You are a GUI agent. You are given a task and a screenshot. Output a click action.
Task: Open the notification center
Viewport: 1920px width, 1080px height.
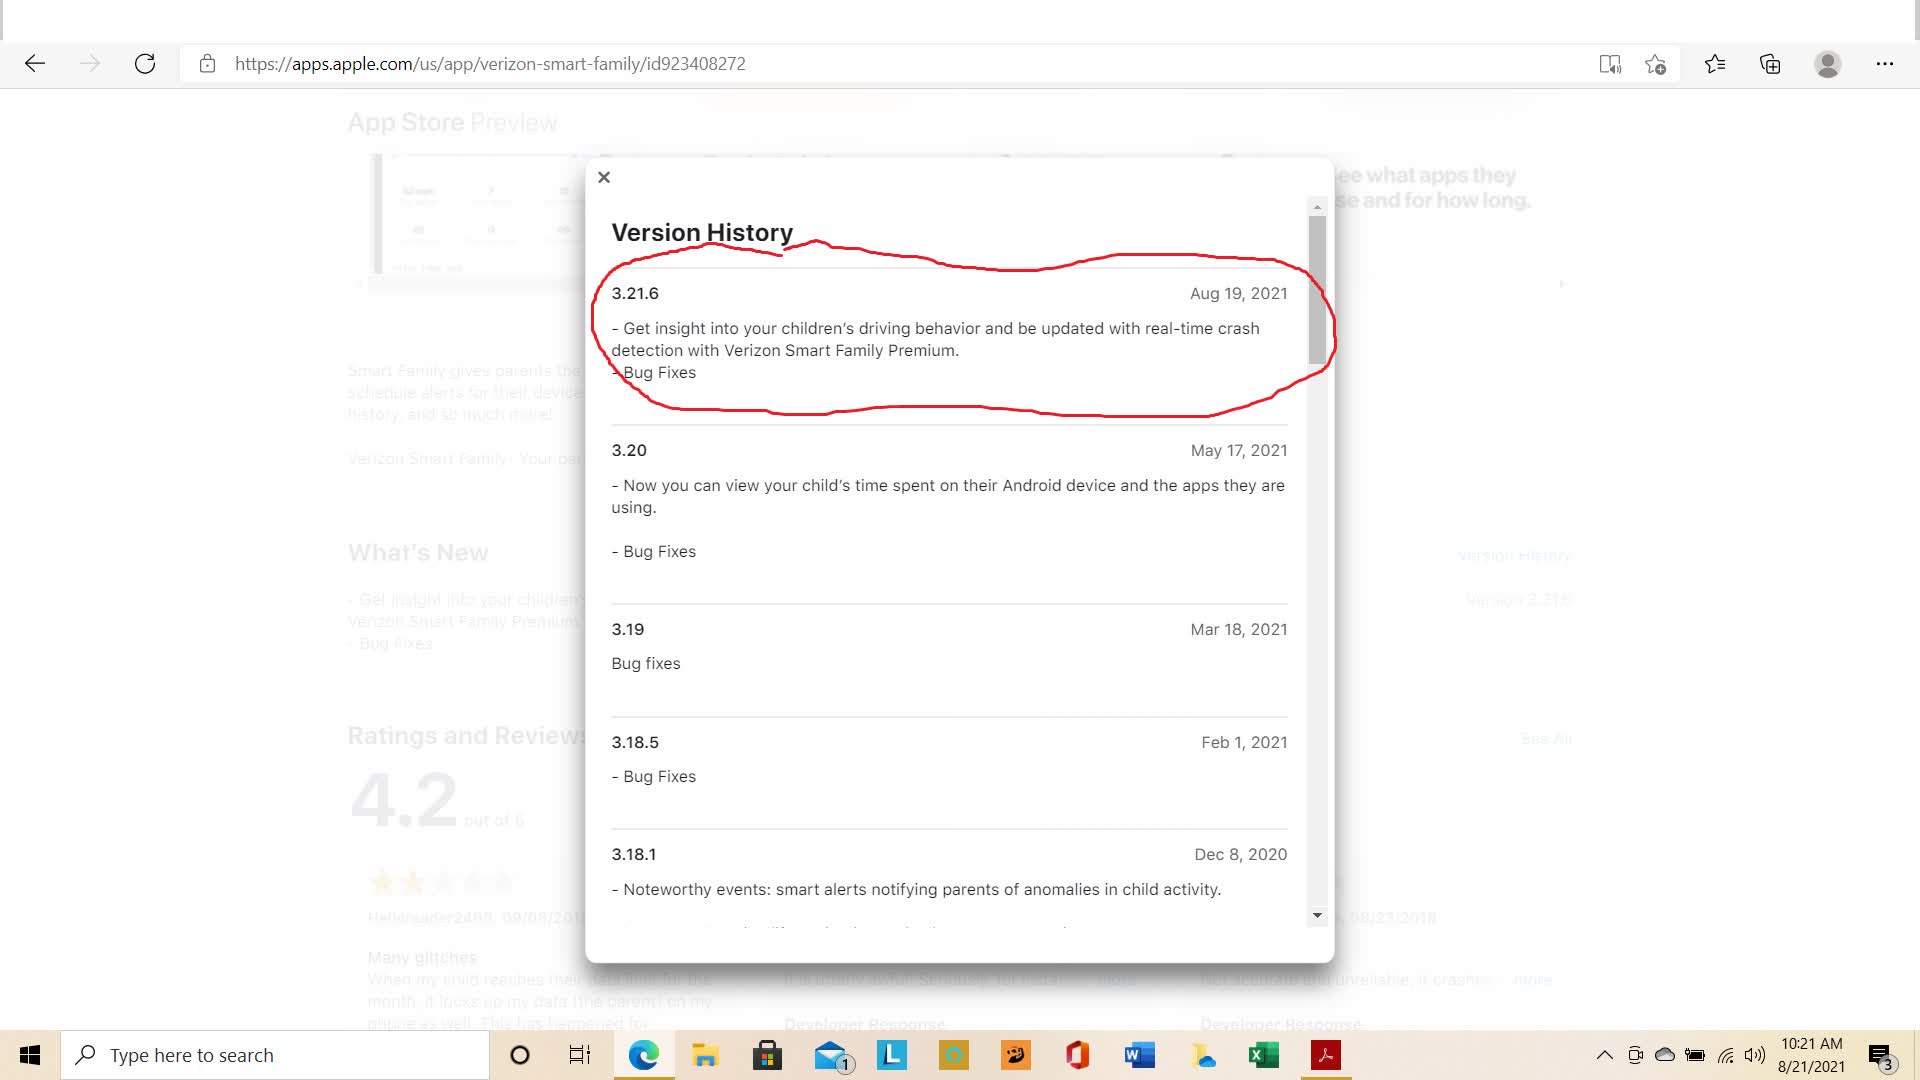[1880, 1056]
